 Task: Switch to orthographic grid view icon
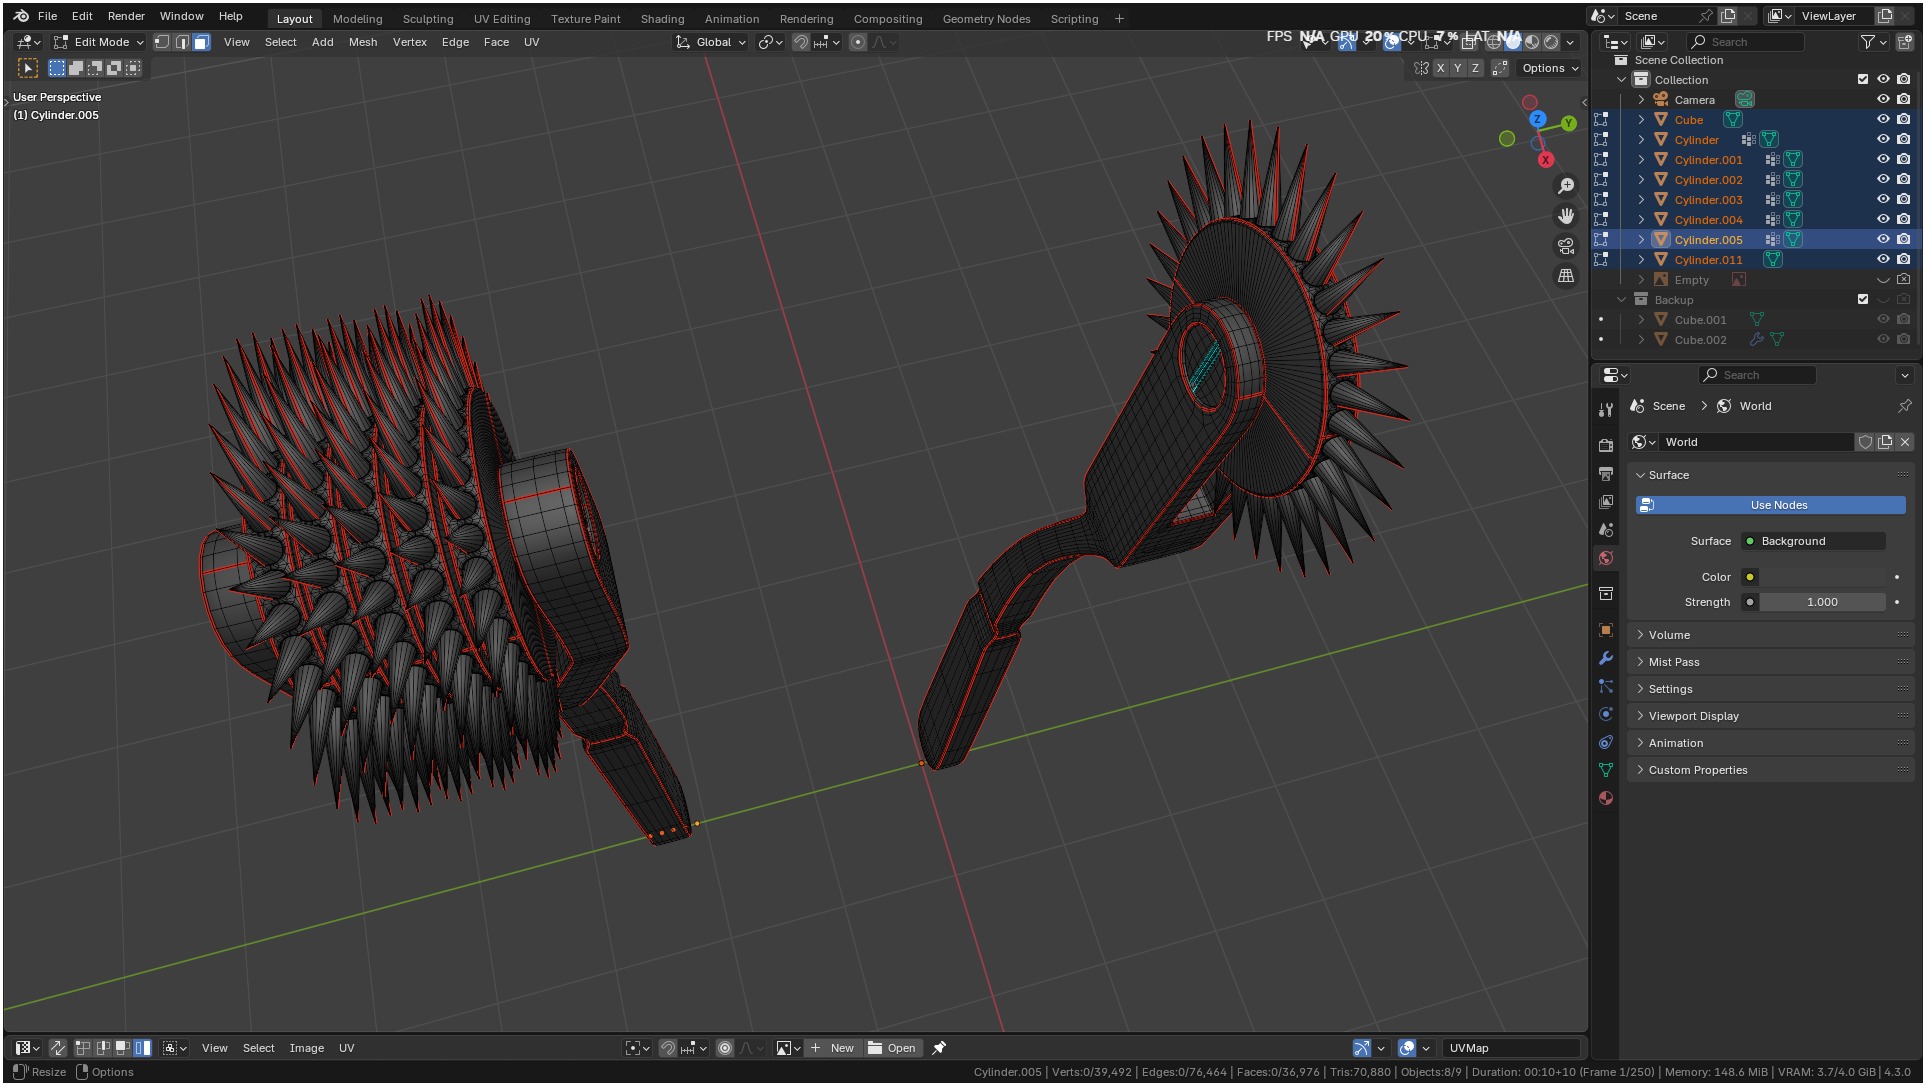[x=1566, y=276]
